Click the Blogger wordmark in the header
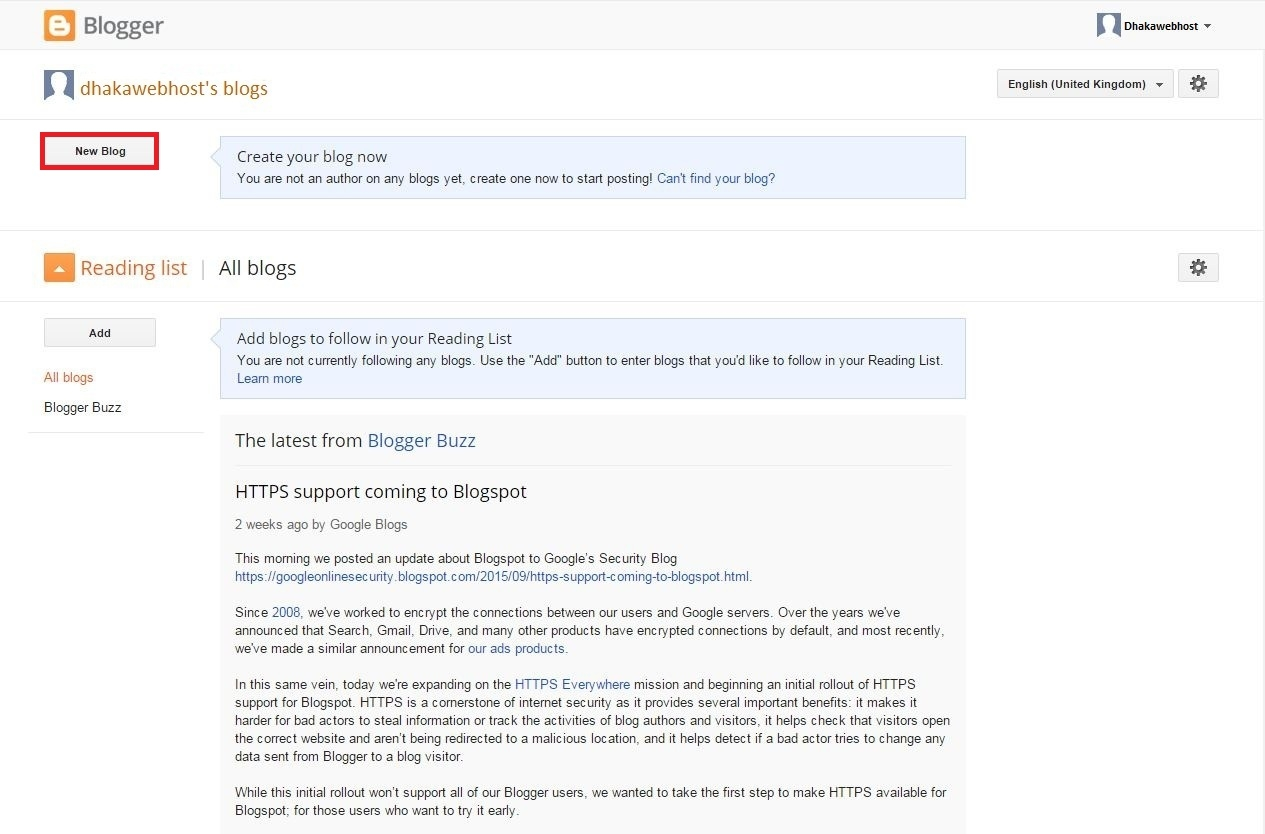This screenshot has height=834, width=1265. pyautogui.click(x=124, y=26)
